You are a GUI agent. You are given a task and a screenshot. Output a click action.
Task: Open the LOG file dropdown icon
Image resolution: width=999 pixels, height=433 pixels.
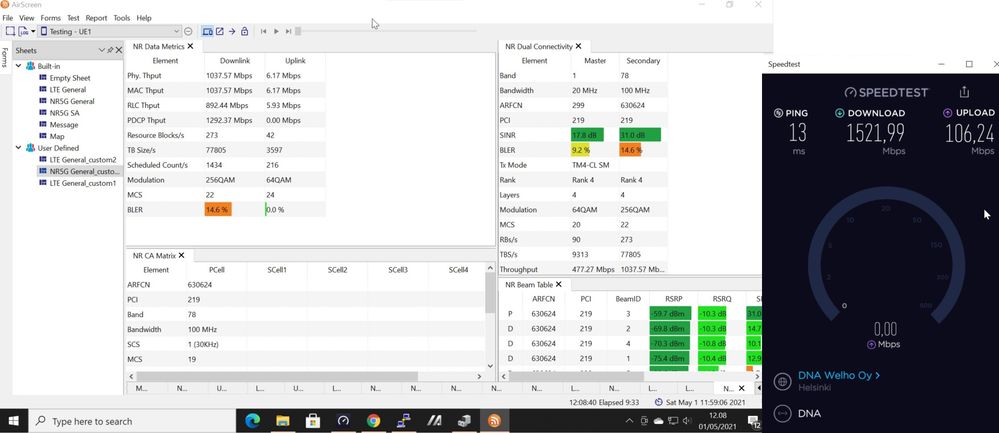[x=27, y=31]
